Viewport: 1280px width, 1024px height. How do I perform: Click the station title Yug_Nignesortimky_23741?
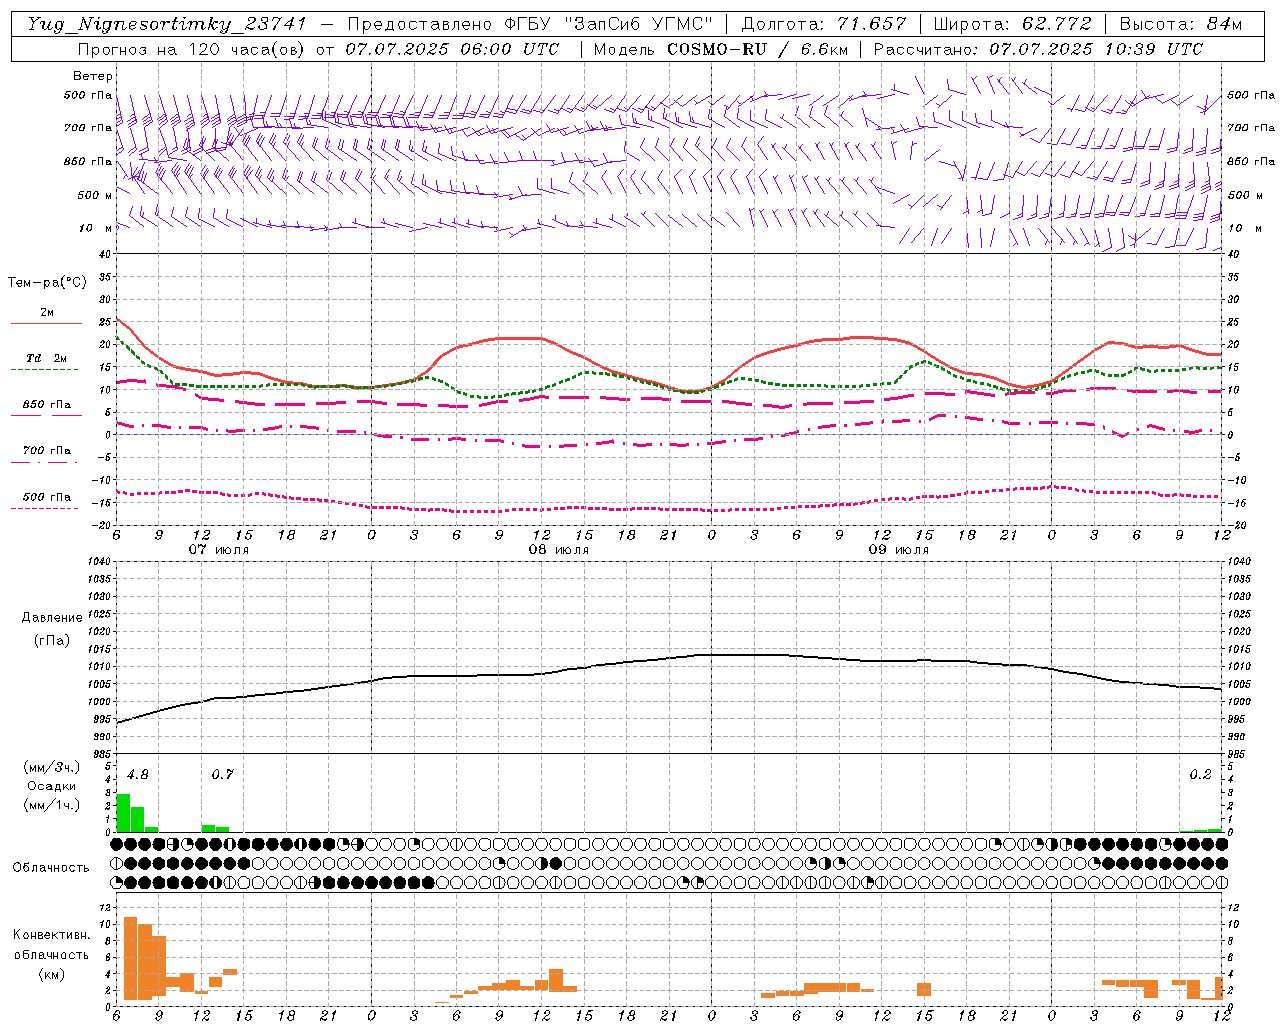pos(166,24)
